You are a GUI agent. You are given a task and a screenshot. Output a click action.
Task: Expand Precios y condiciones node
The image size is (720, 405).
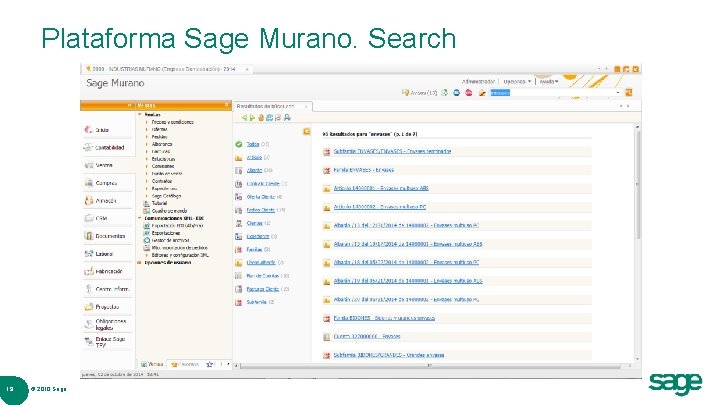(146, 122)
